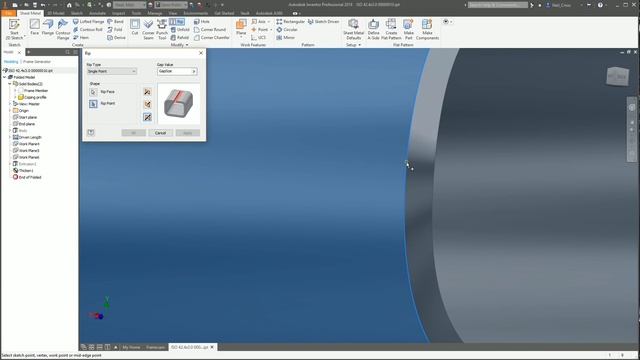Start a 2D Sketch from the ribbon
Screen dimensions: 640x360
pyautogui.click(x=14, y=29)
